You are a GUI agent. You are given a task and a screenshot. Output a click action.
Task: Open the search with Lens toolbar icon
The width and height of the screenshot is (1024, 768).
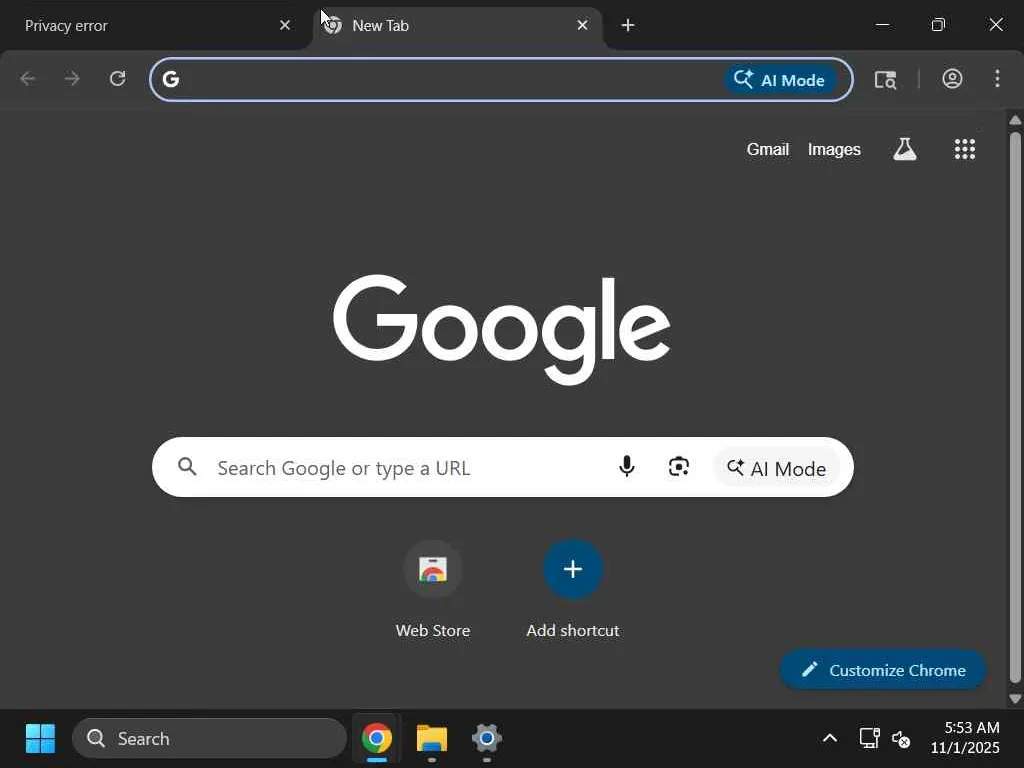(x=886, y=80)
